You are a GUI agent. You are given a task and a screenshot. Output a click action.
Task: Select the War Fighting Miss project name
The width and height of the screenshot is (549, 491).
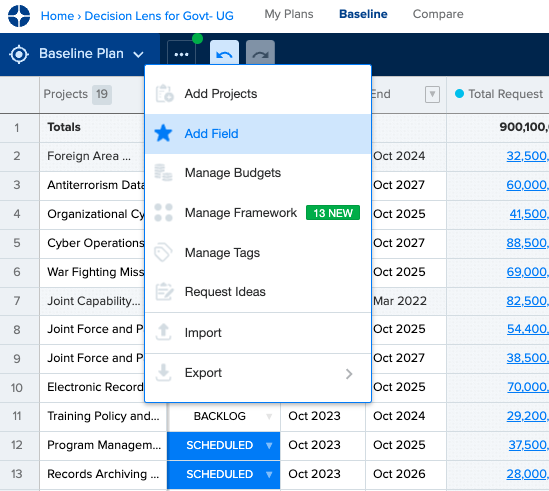pyautogui.click(x=96, y=272)
